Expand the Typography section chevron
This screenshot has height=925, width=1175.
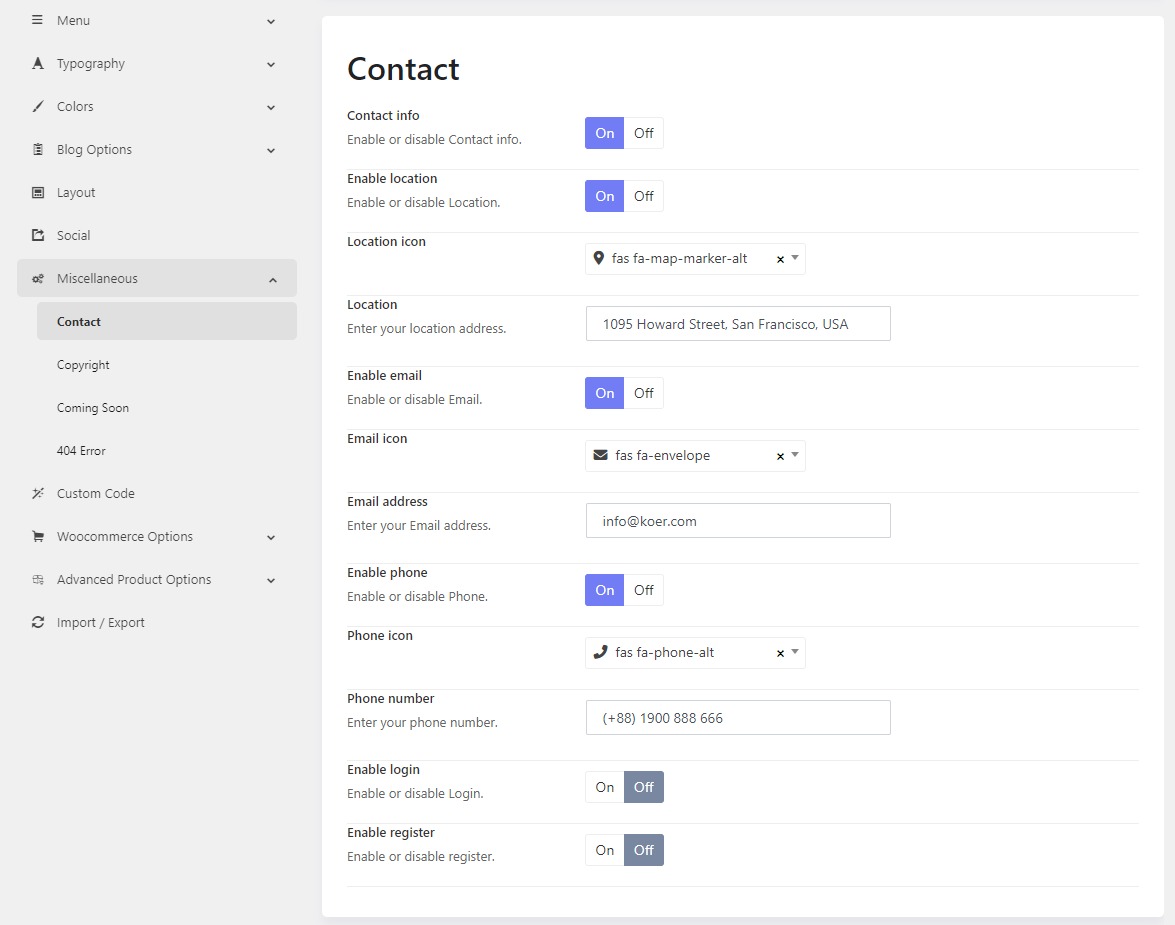[x=271, y=64]
